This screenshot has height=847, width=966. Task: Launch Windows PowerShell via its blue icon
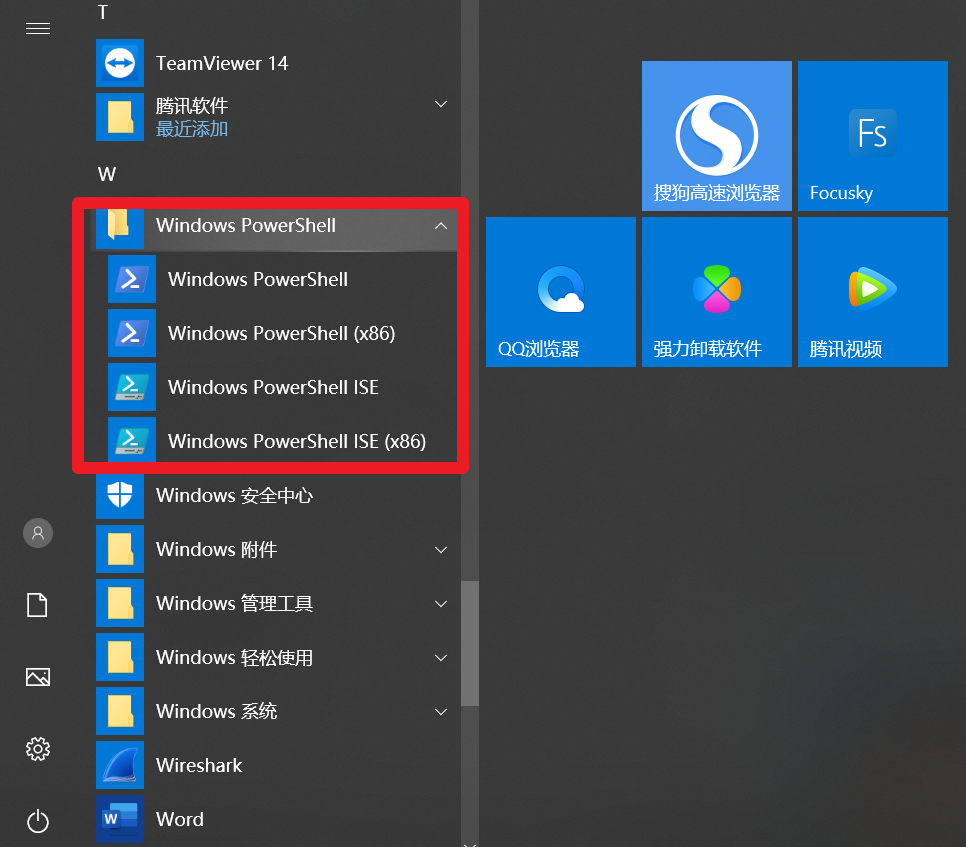[132, 279]
